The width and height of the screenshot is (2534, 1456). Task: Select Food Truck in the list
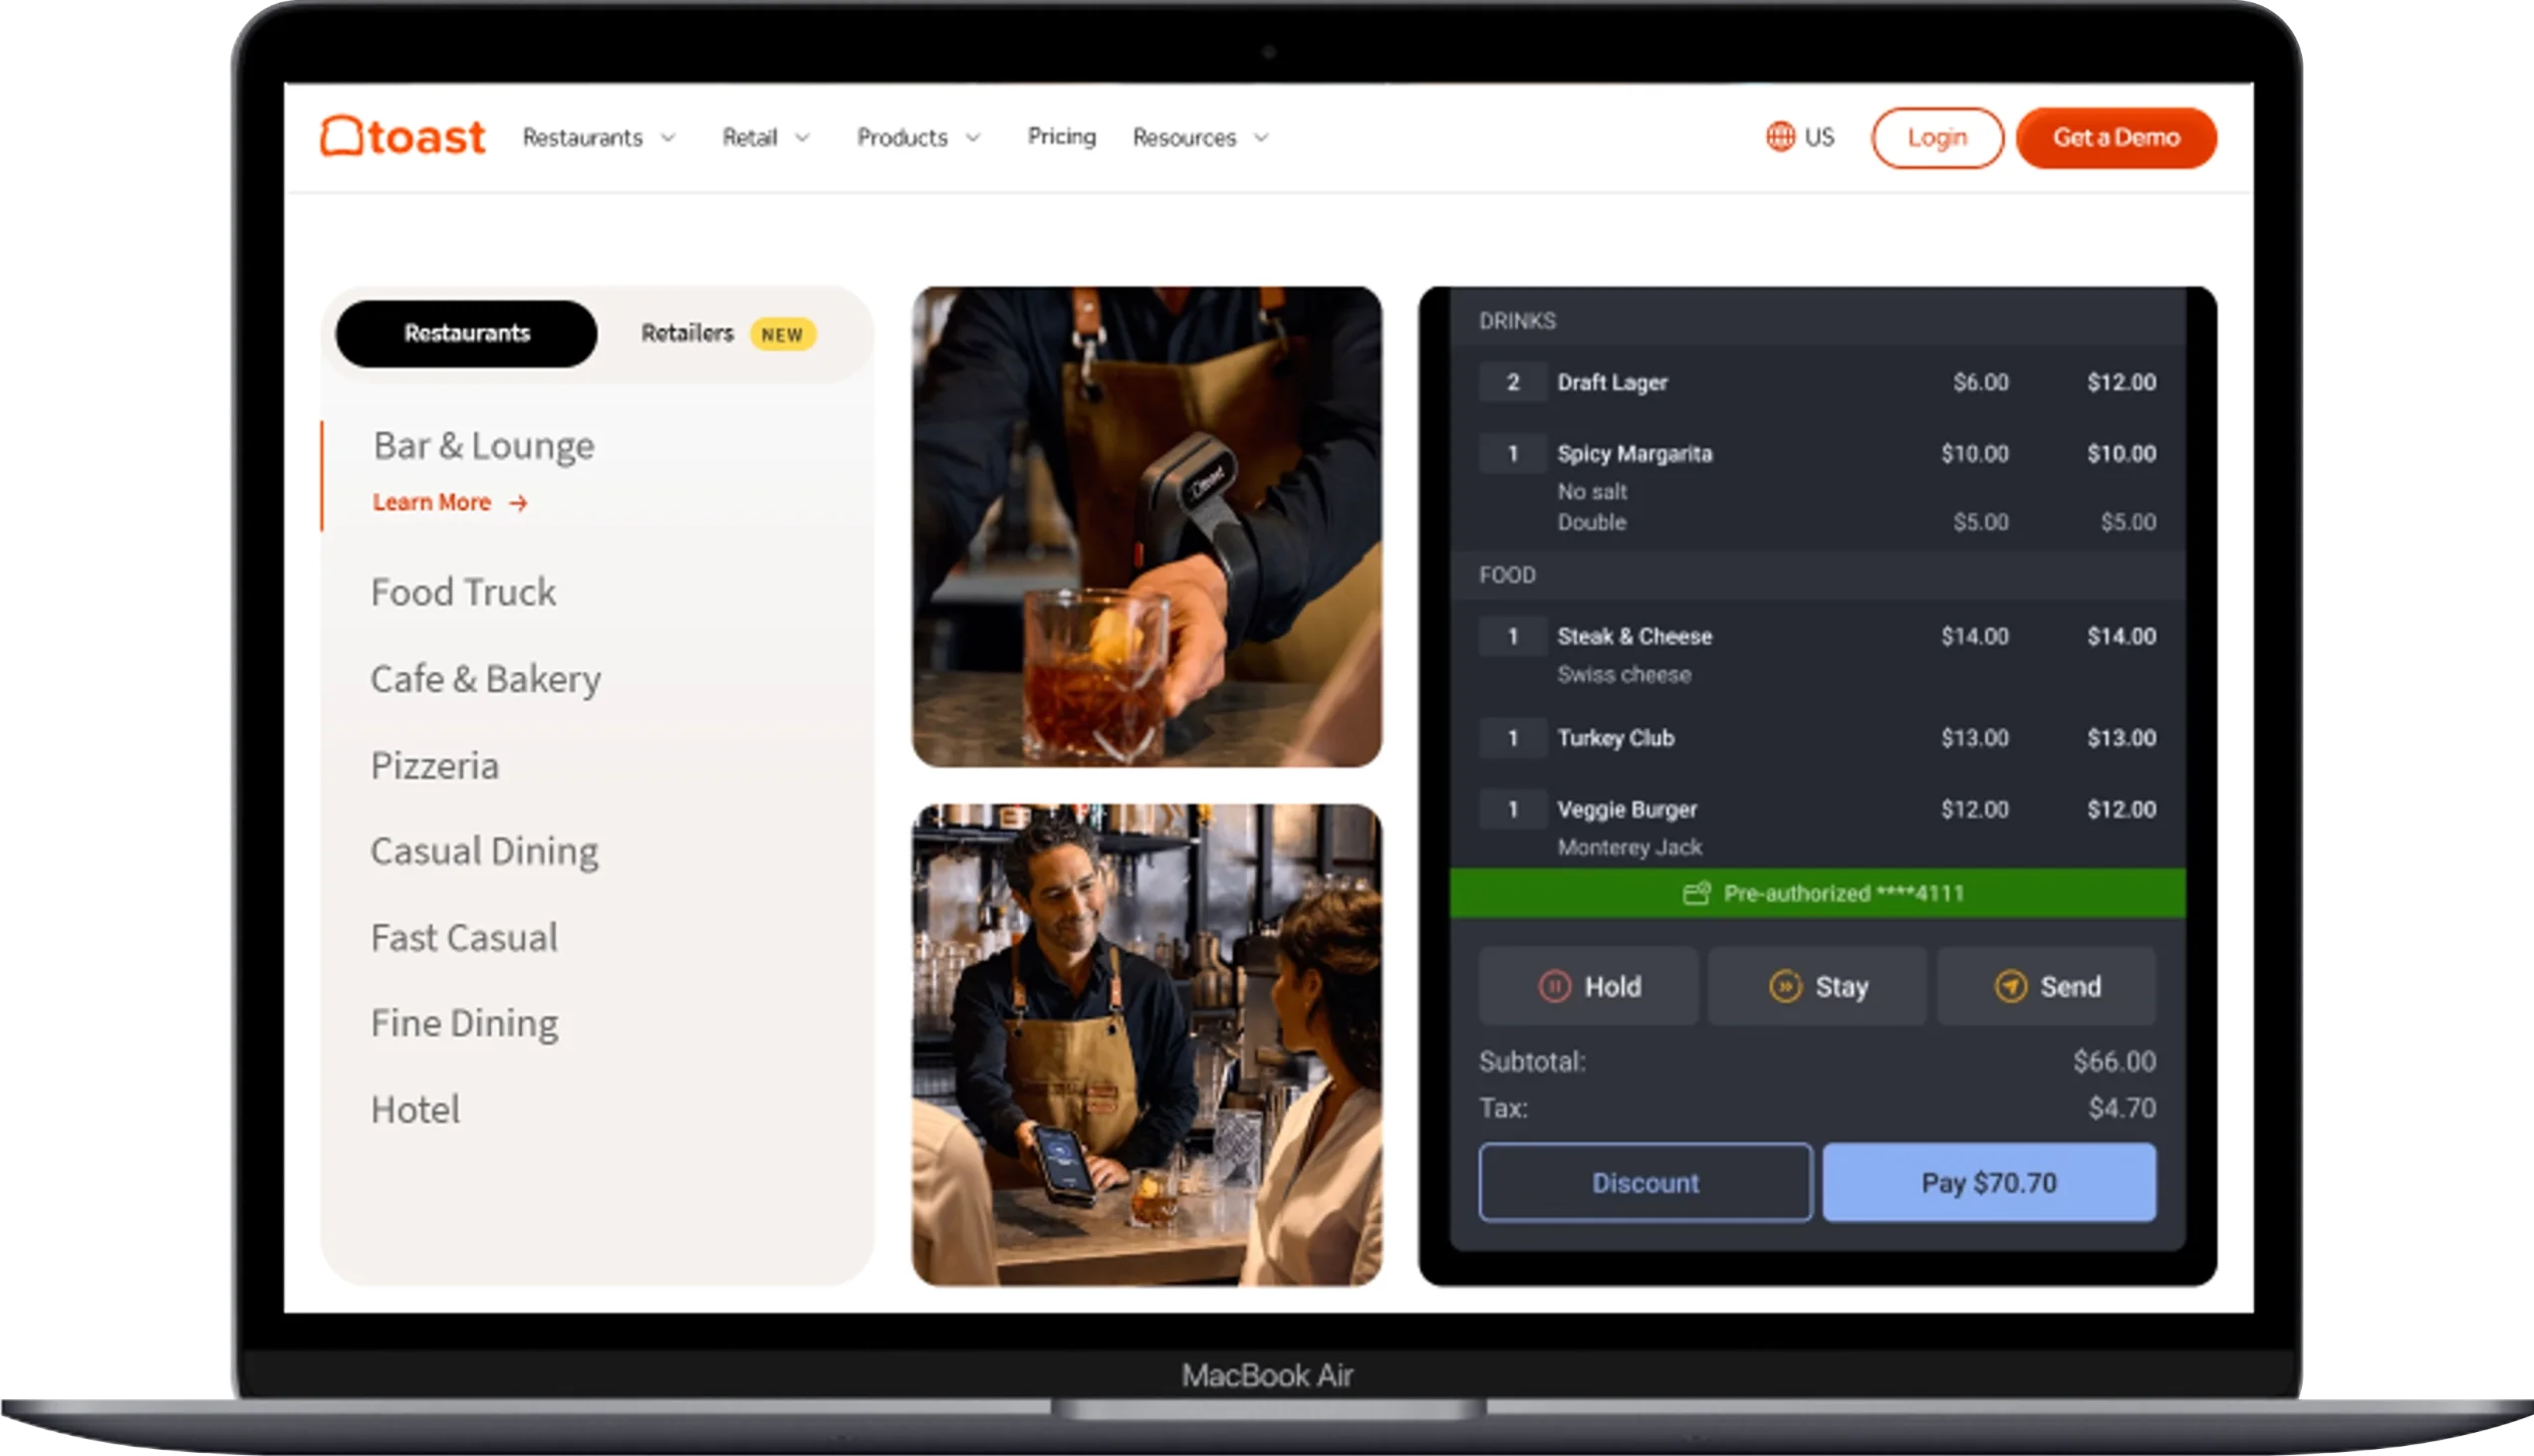pos(463,591)
